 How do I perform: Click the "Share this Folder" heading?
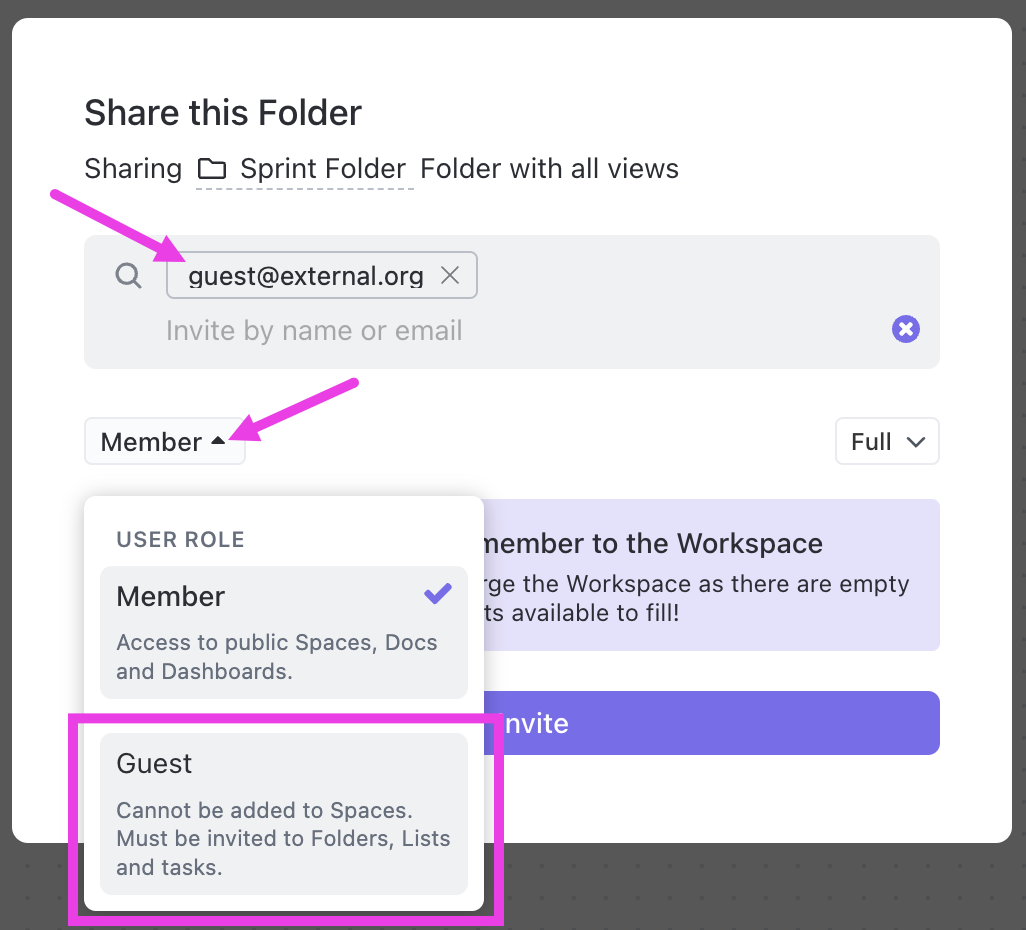[x=223, y=113]
